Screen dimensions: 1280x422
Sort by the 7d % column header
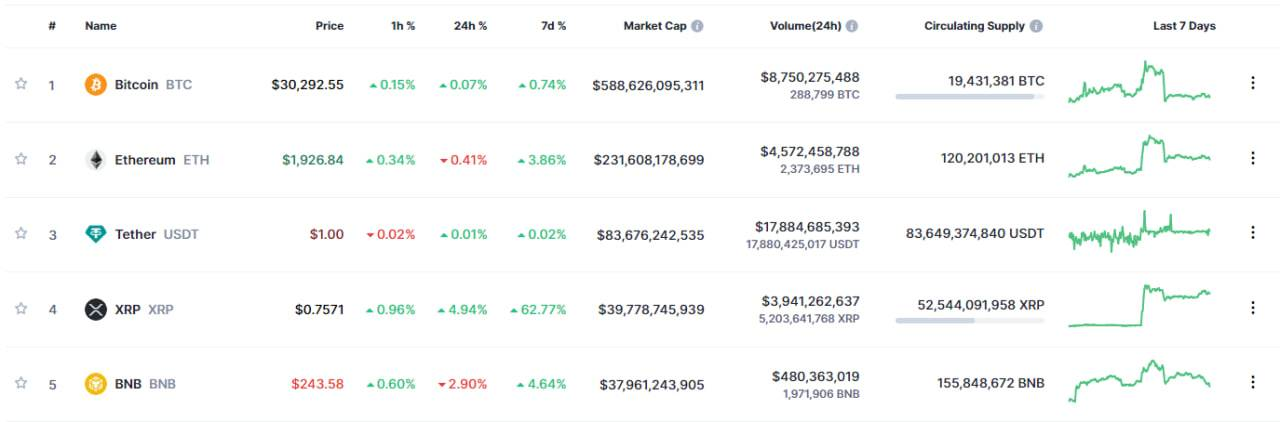coord(551,26)
